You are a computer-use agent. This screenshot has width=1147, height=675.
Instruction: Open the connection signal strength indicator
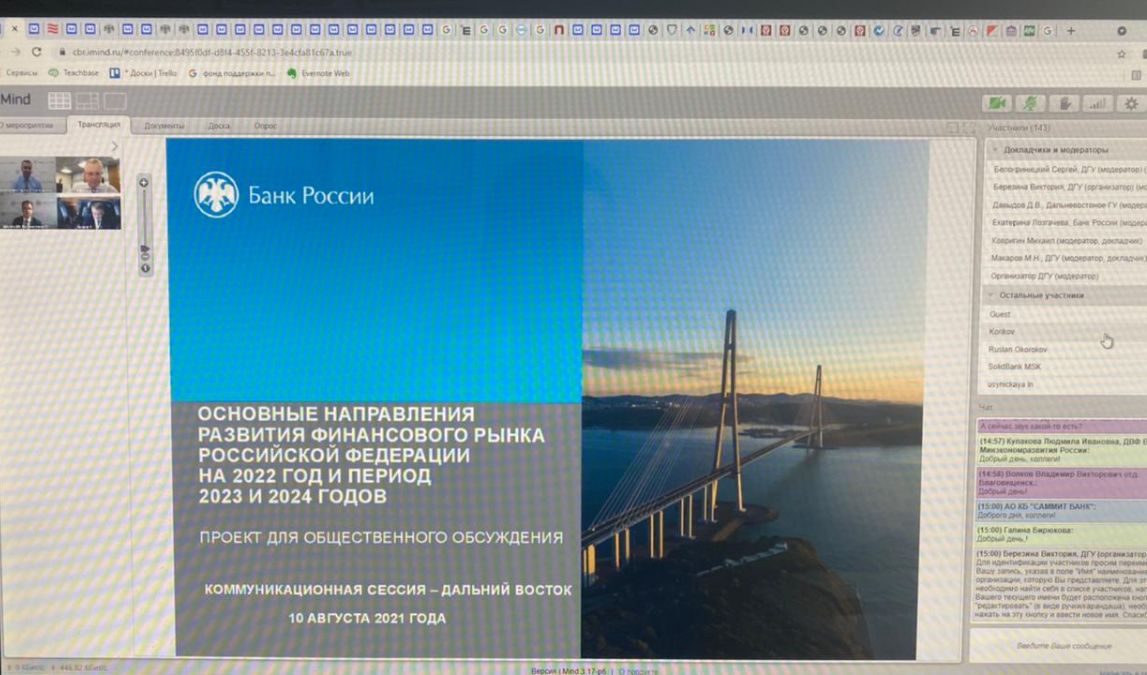click(x=1098, y=103)
